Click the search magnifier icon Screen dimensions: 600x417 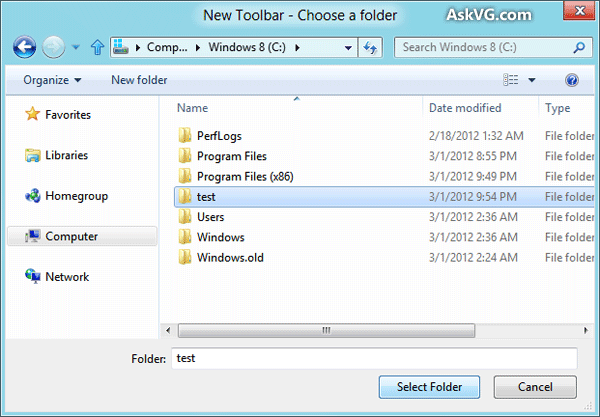click(579, 47)
